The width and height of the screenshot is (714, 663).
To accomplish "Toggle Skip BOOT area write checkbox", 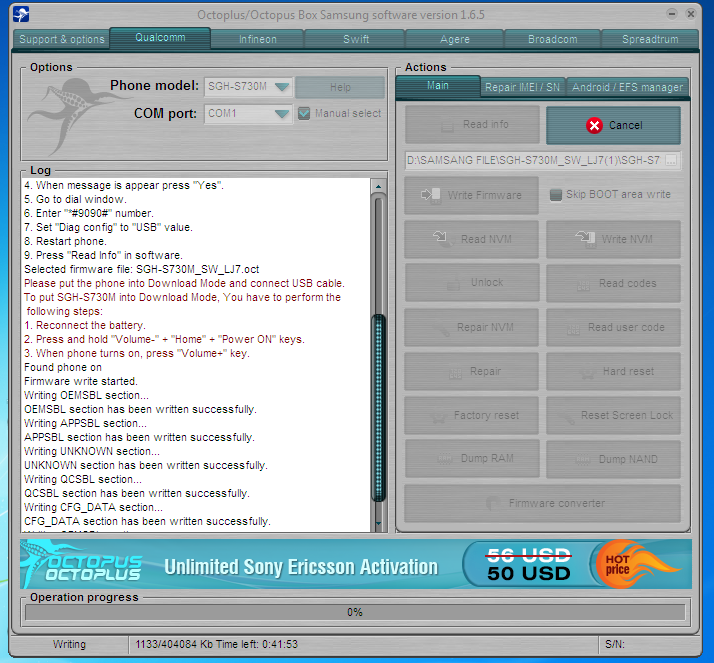I will (x=556, y=195).
